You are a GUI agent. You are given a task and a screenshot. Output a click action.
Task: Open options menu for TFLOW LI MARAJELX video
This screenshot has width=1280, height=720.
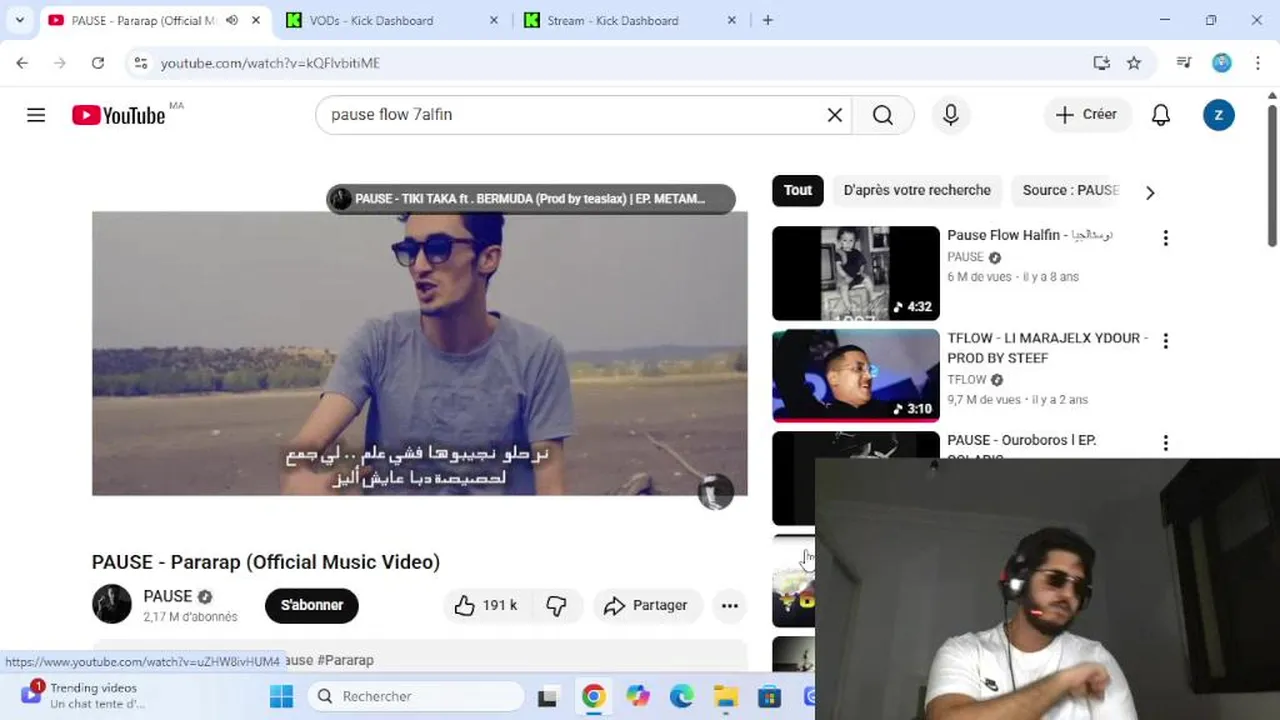[1165, 341]
